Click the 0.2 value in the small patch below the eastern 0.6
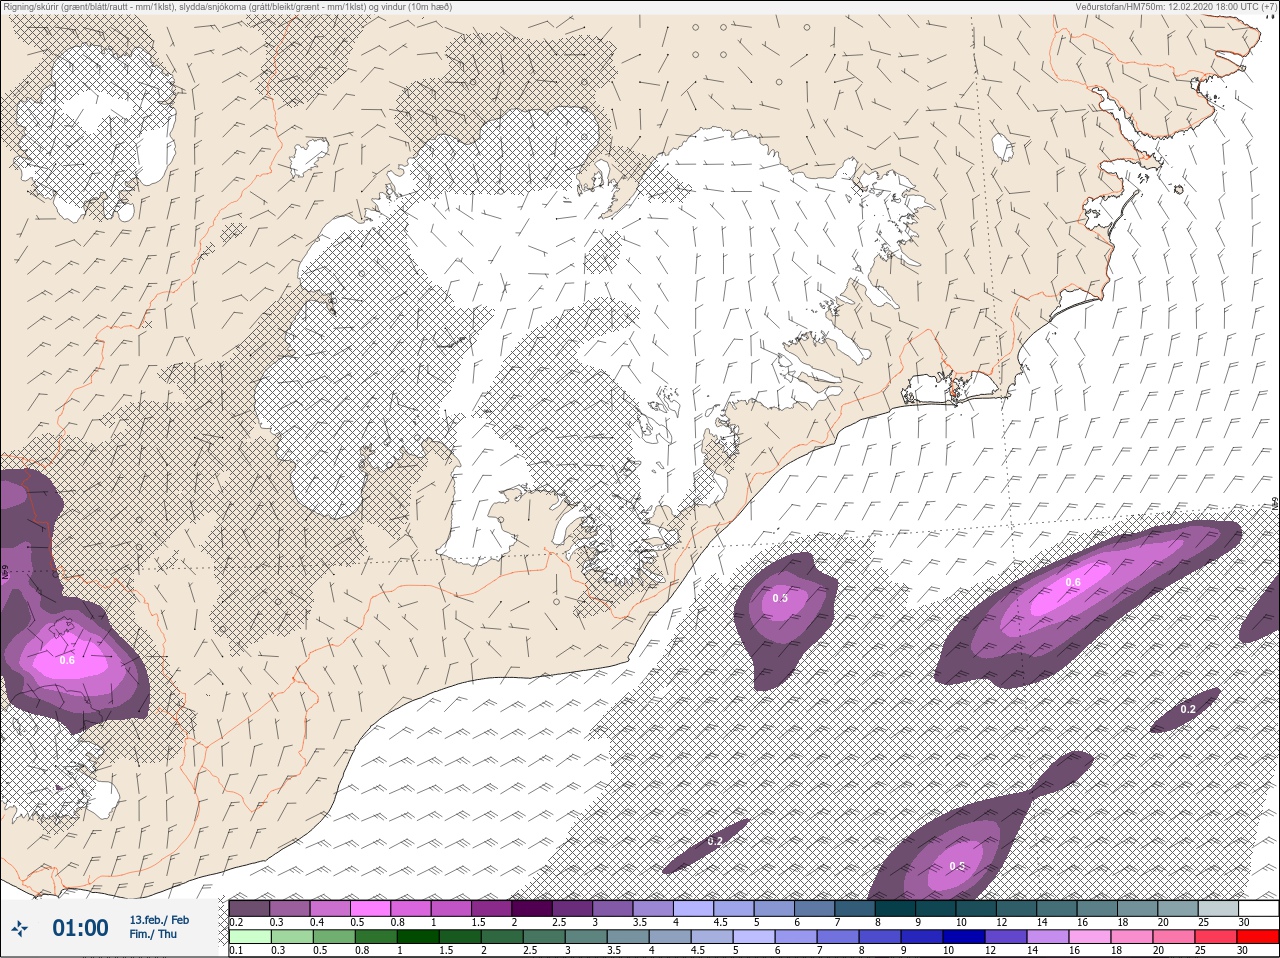Screen dimensions: 1280x958 (x=1188, y=709)
